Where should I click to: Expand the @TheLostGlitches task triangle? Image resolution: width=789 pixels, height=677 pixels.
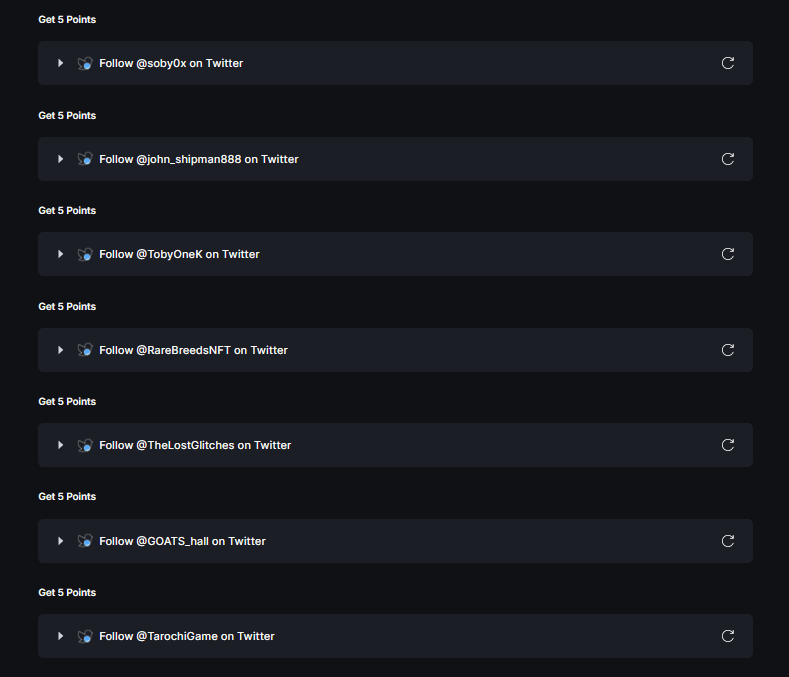[61, 445]
